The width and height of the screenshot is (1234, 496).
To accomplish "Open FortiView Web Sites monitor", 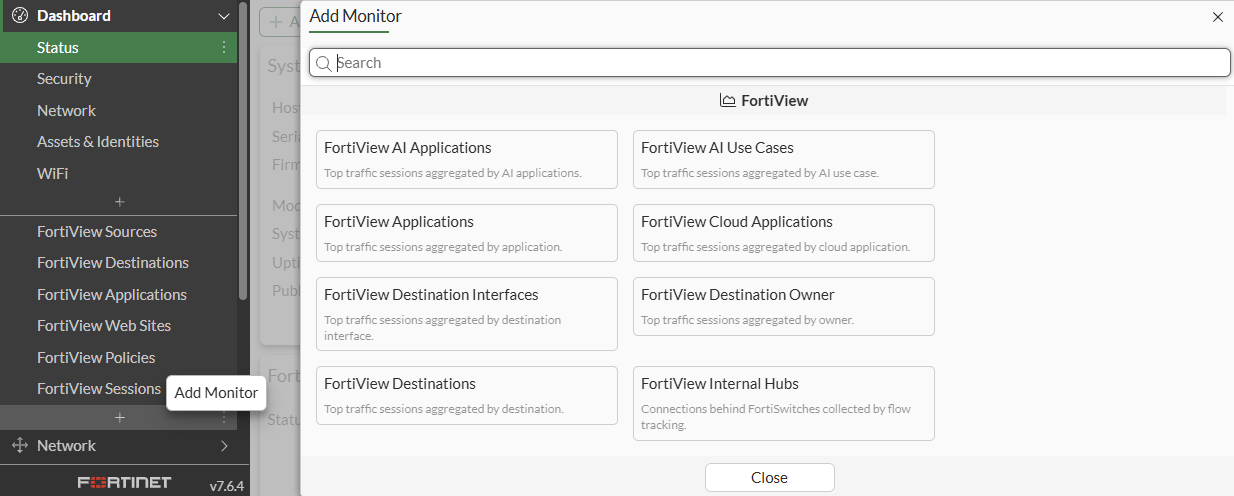I will click(x=104, y=326).
